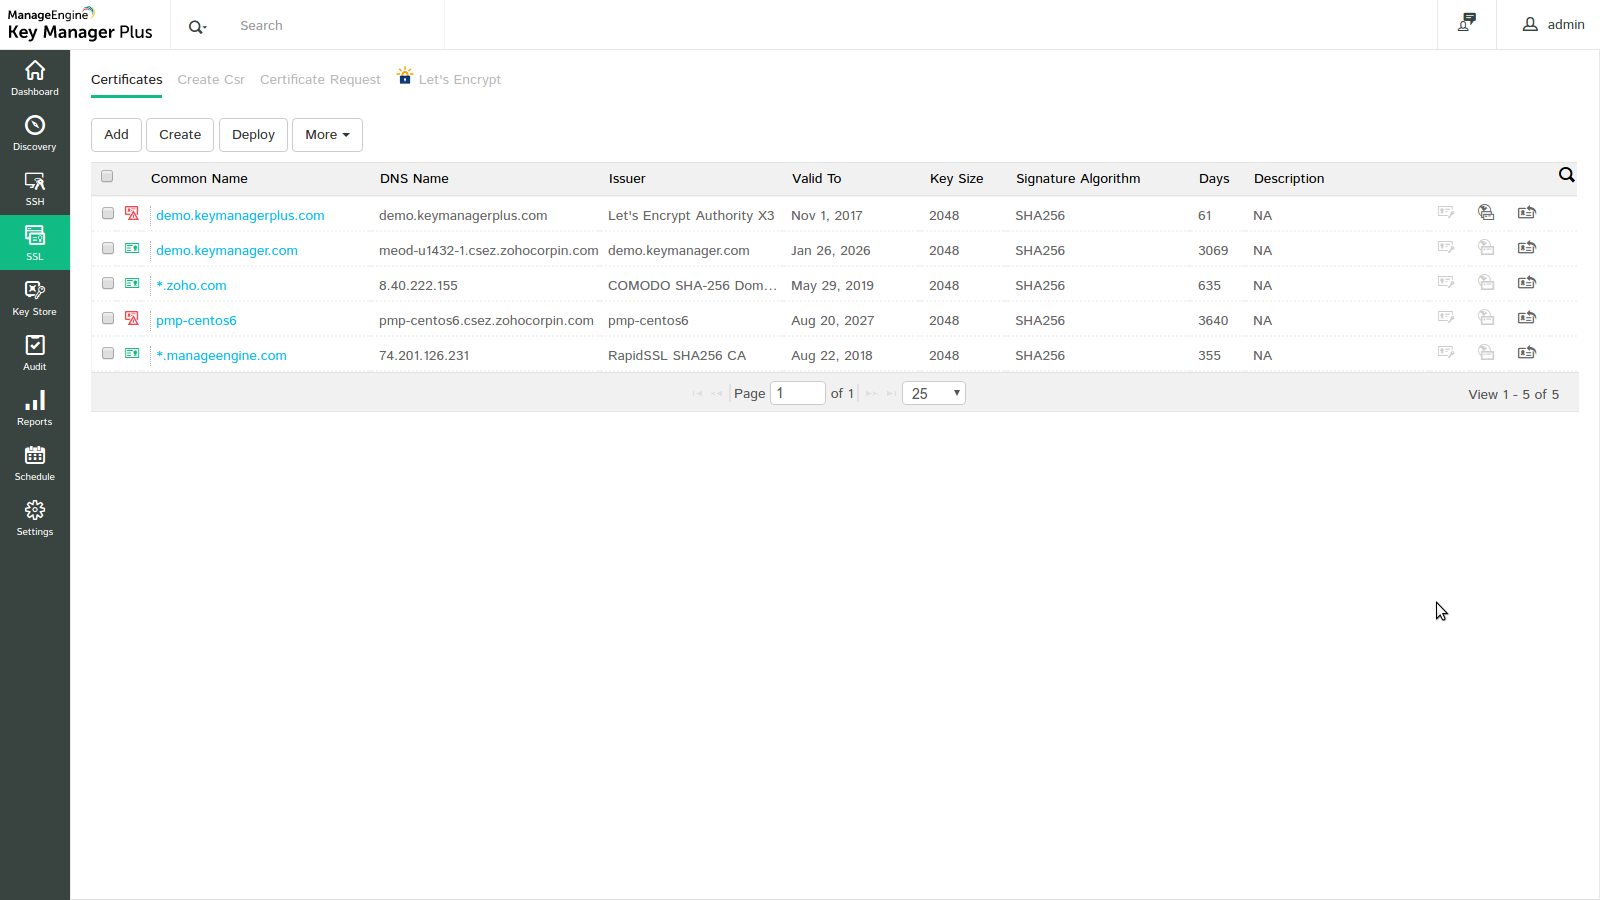
Task: Expand the search filter dropdown in header
Action: coord(198,27)
